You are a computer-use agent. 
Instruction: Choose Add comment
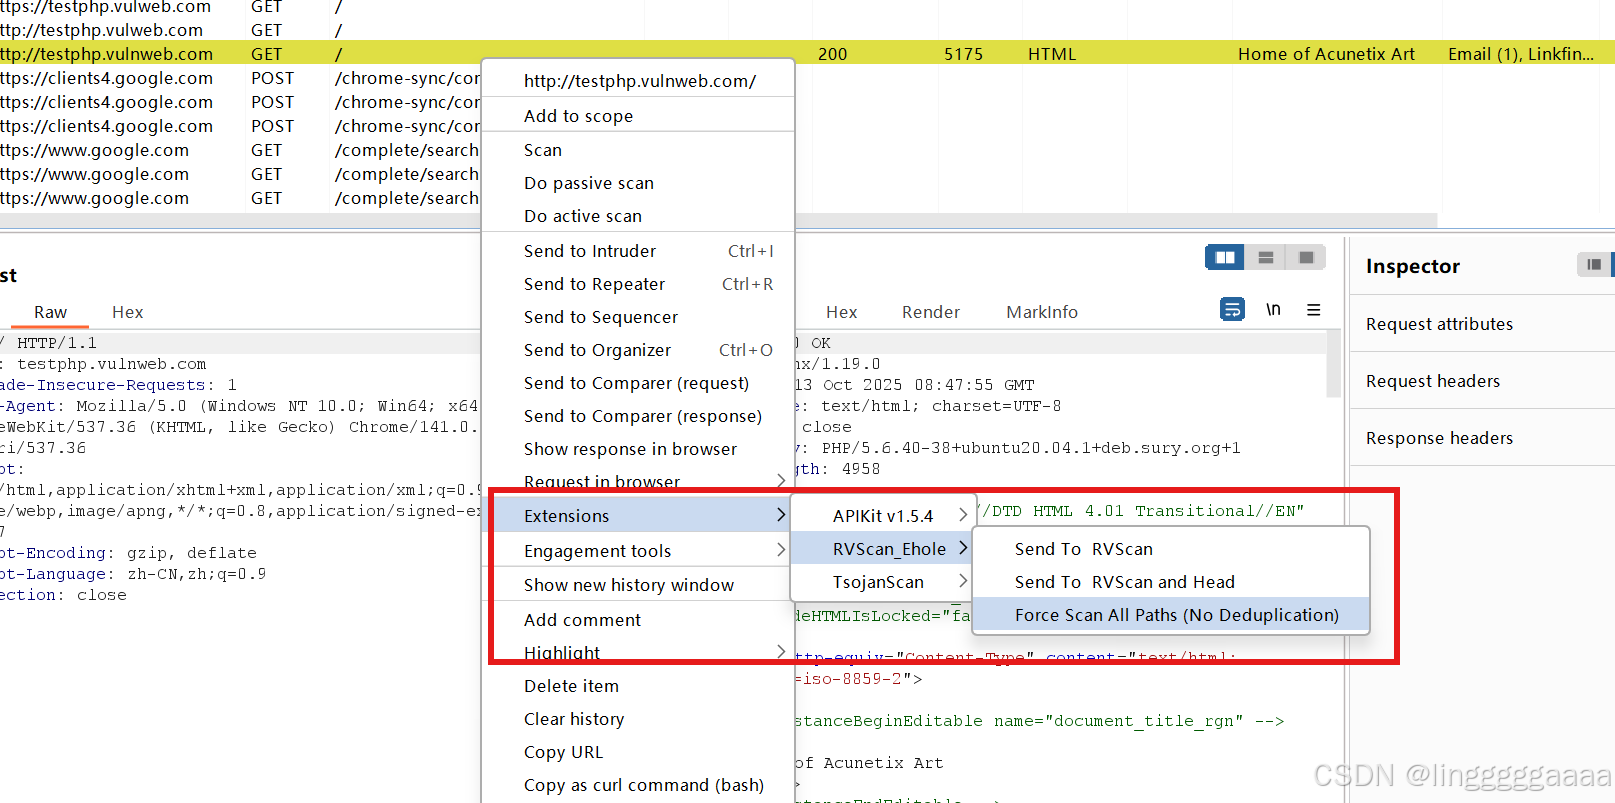click(582, 620)
